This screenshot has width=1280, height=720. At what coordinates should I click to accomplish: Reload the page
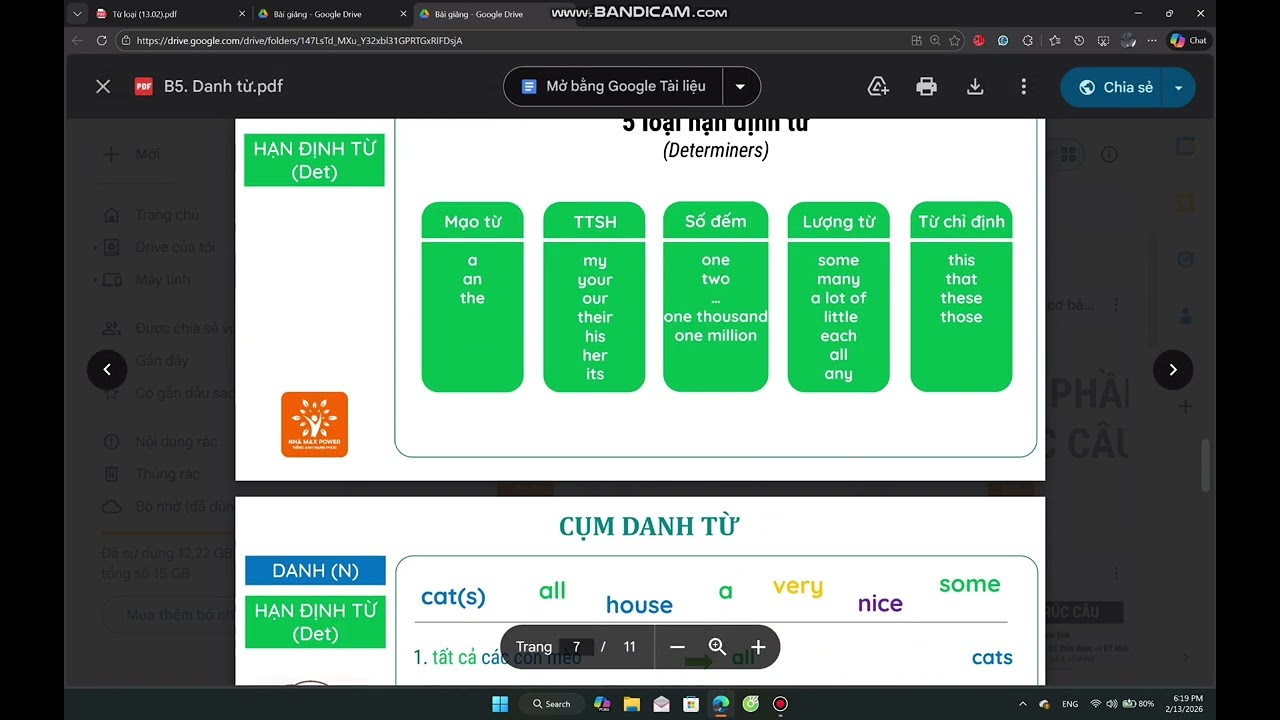pos(101,41)
